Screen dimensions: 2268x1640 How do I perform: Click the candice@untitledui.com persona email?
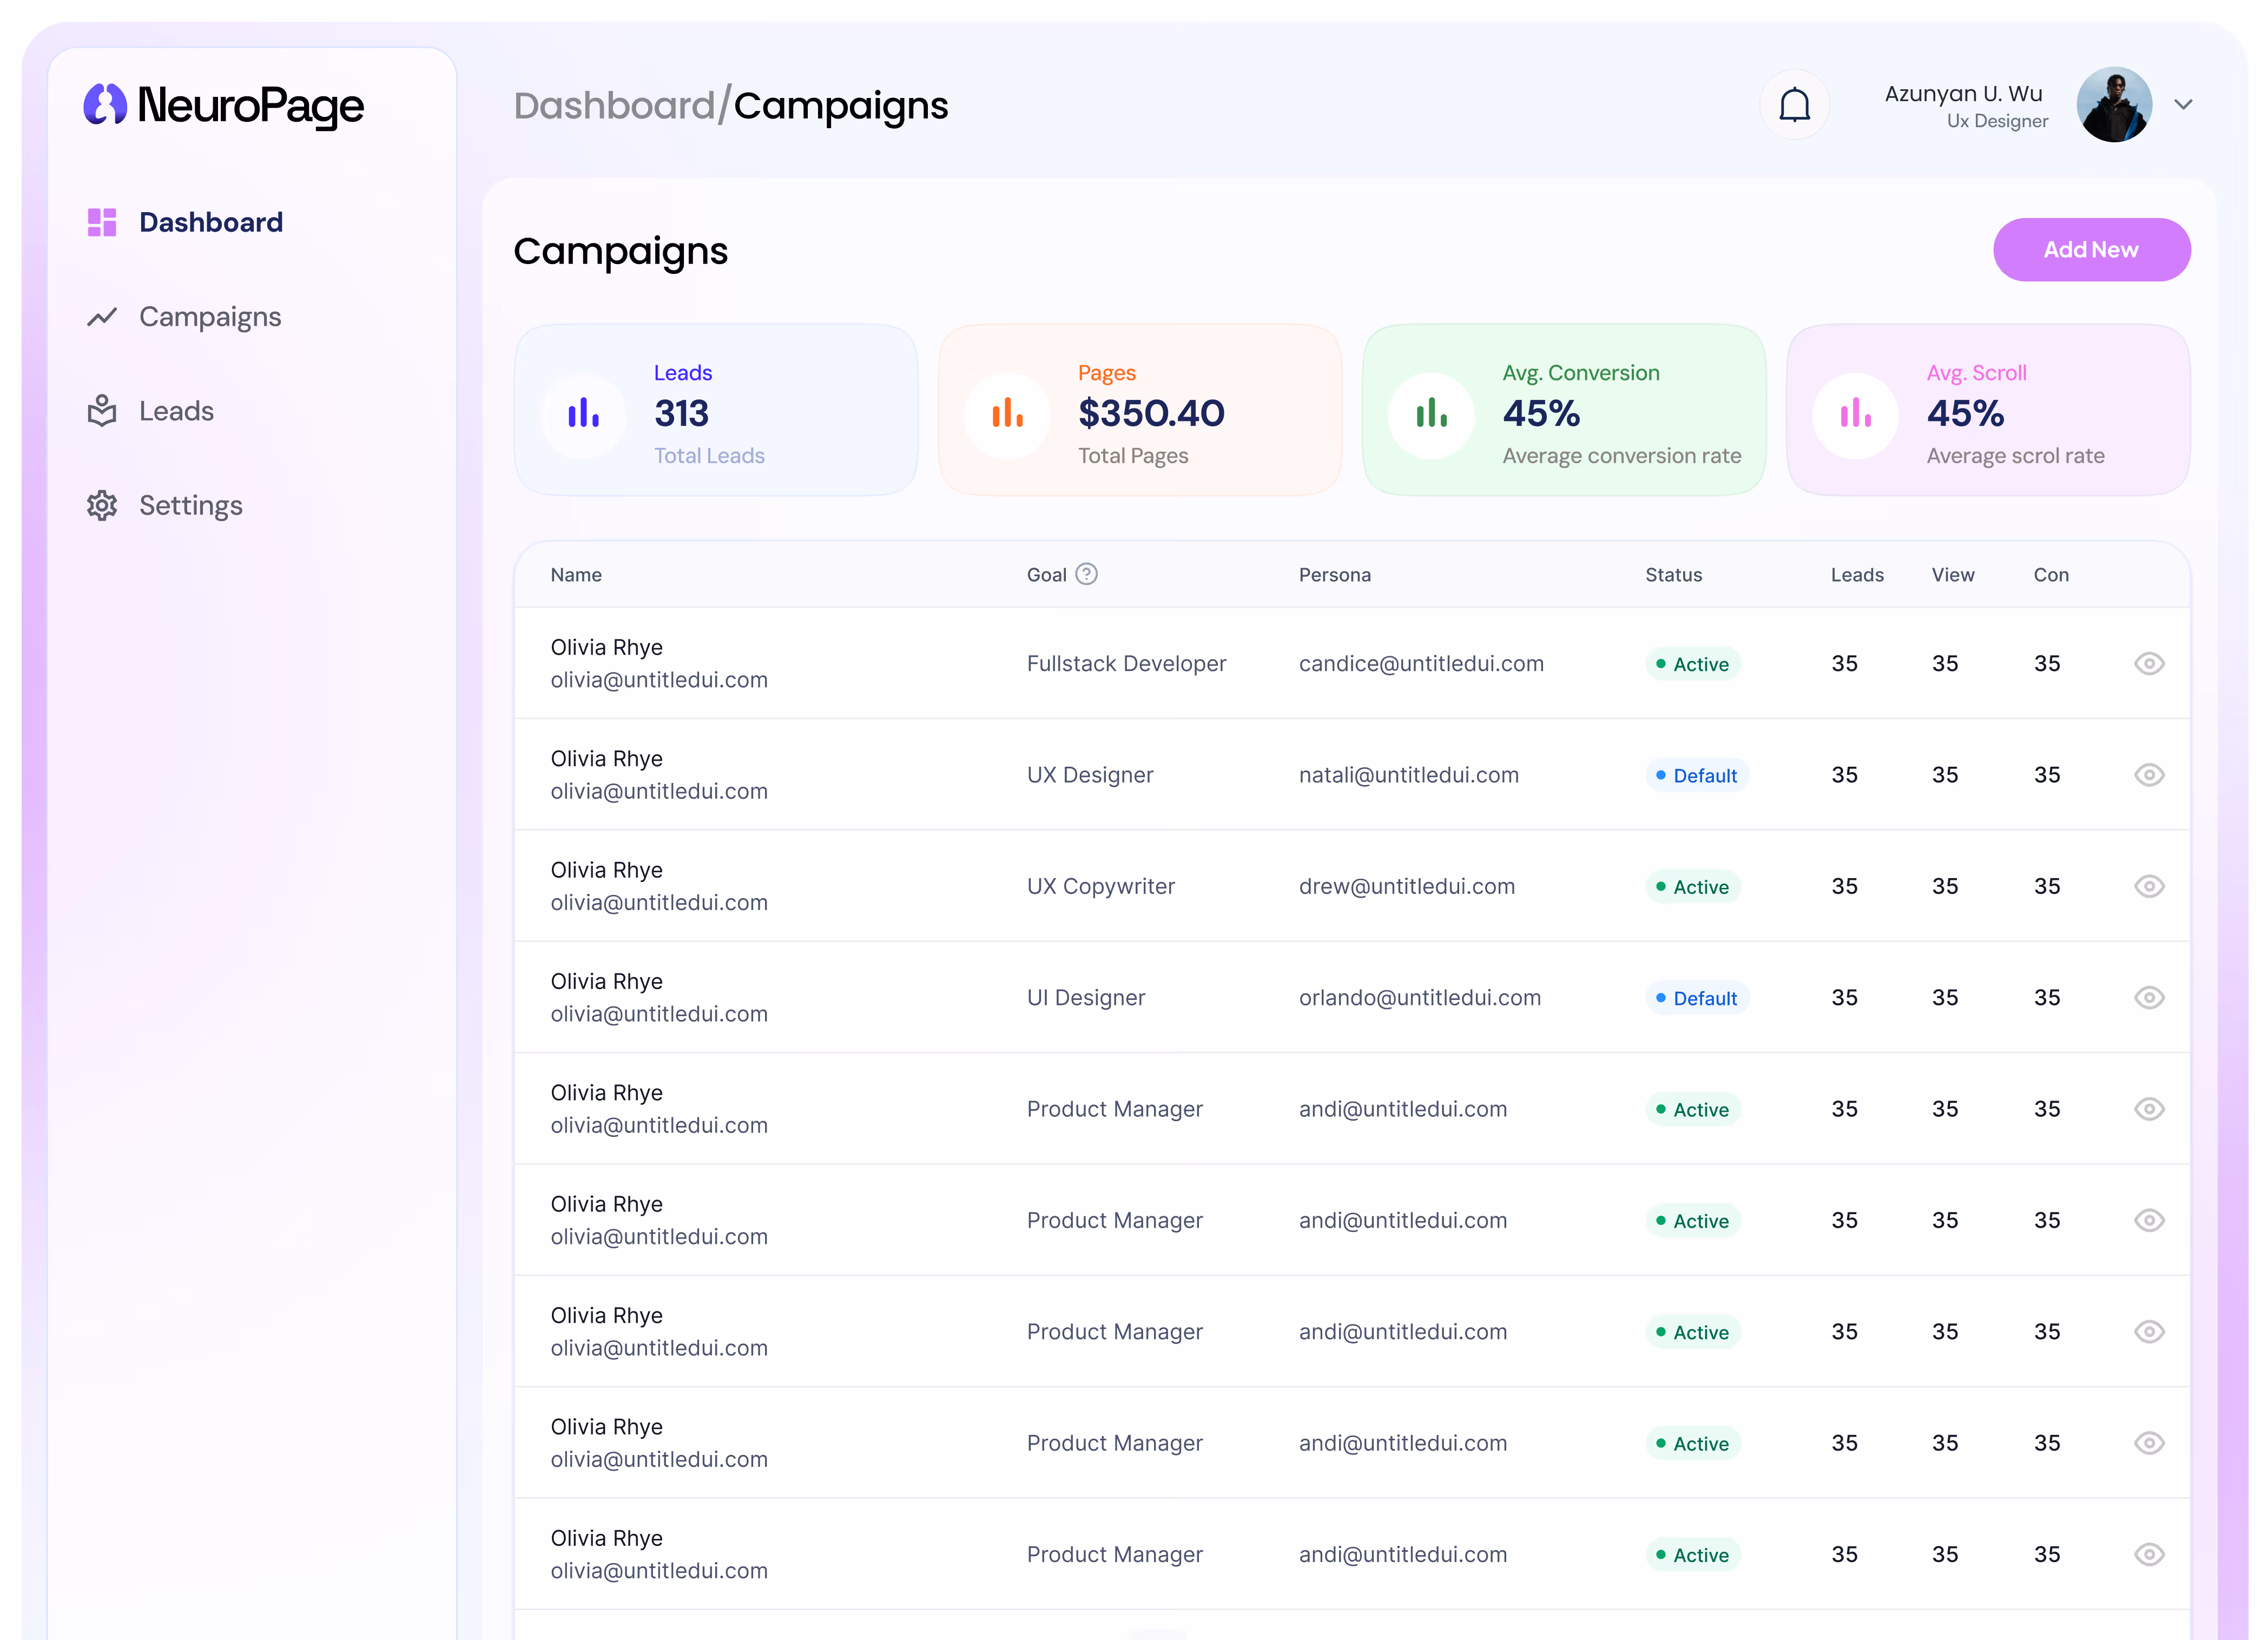[x=1421, y=664]
